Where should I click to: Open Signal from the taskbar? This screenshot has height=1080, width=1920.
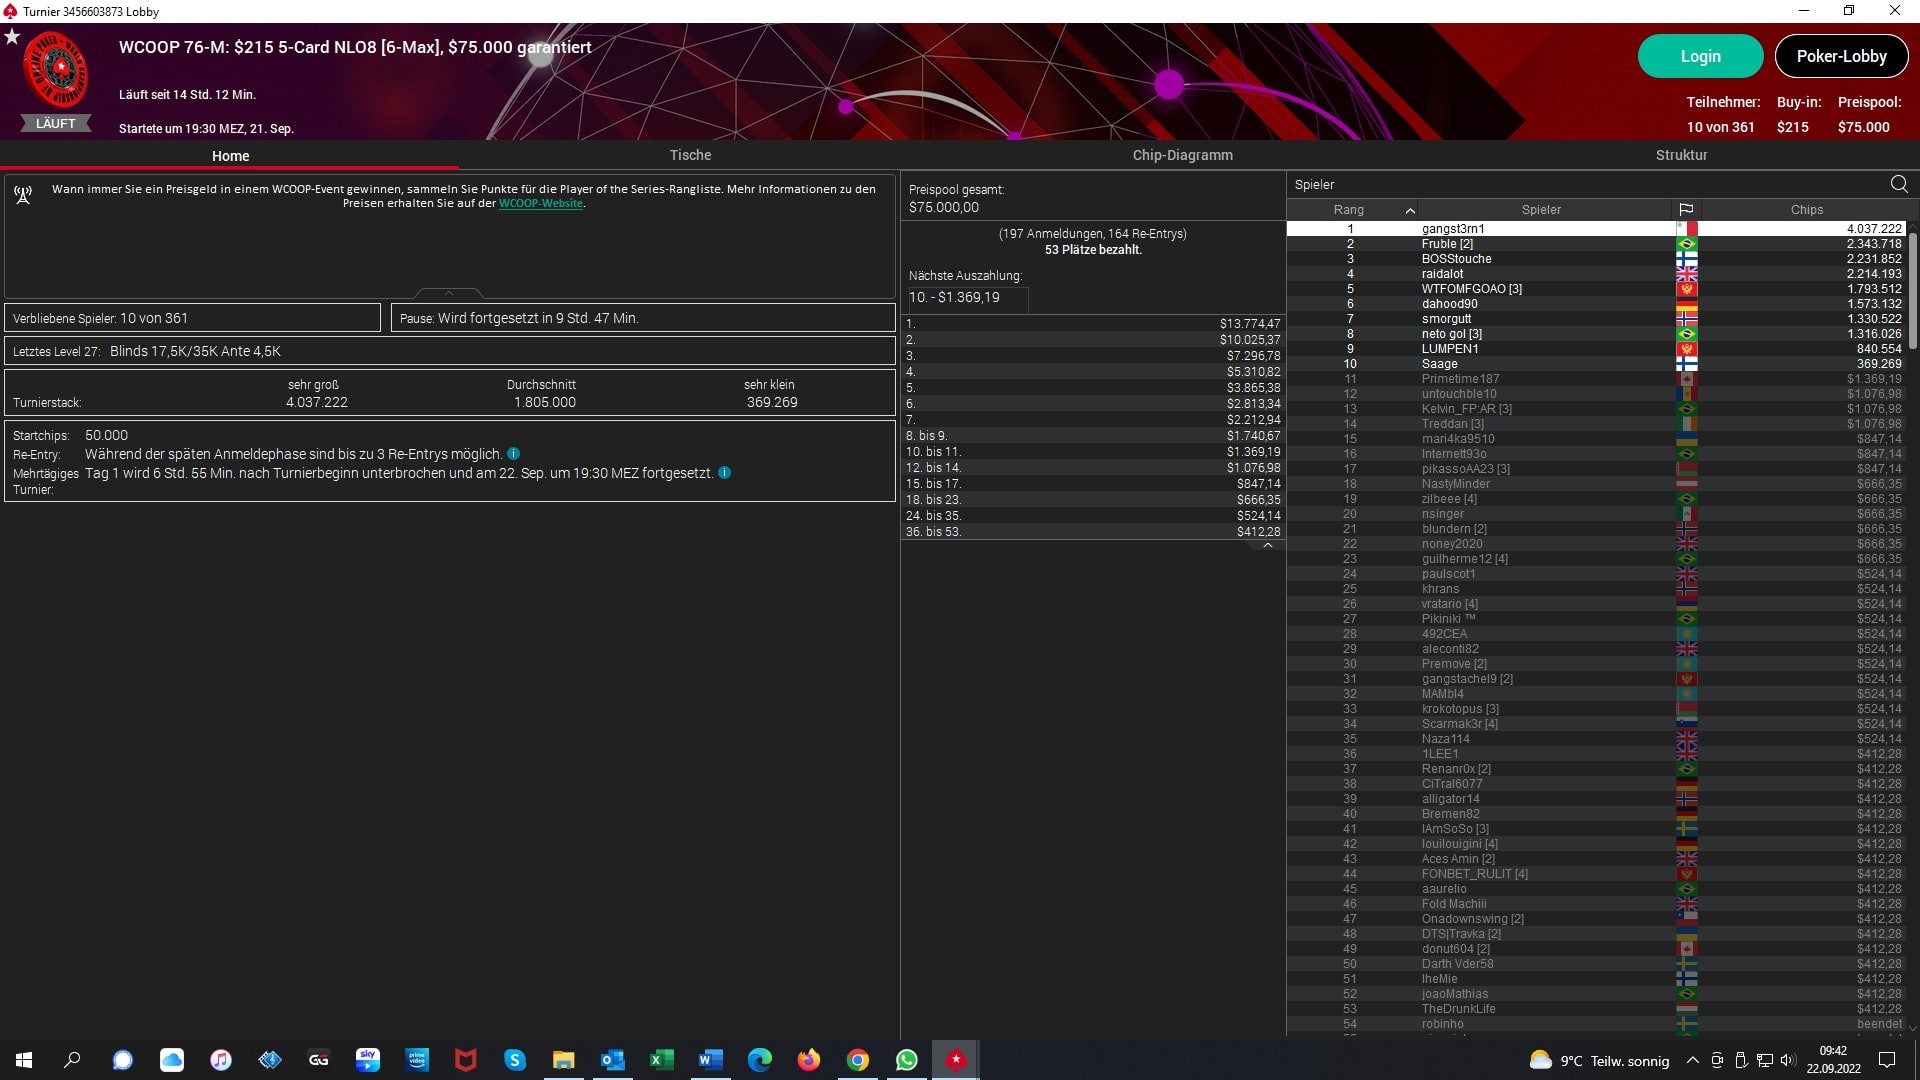click(122, 1060)
